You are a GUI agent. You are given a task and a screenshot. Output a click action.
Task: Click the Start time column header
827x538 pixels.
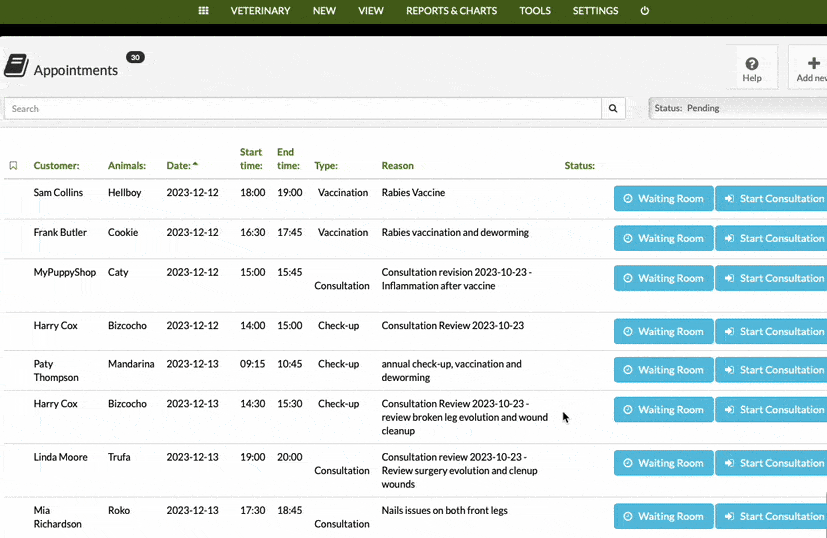point(251,159)
